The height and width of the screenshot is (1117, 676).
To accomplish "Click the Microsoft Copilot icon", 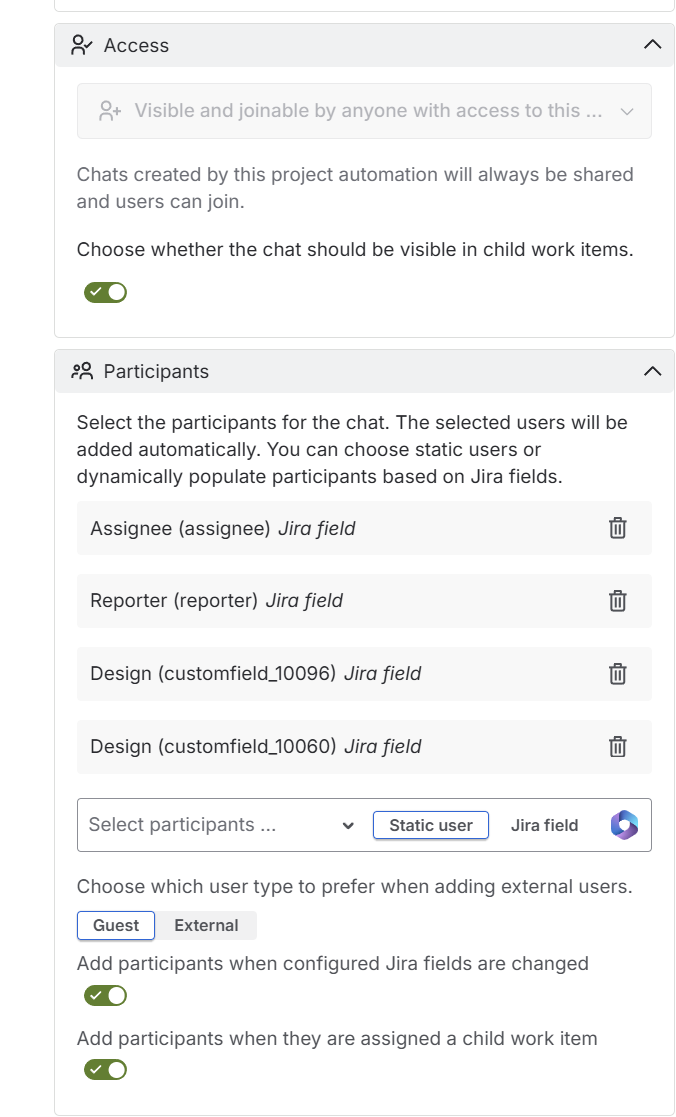I will click(x=624, y=825).
